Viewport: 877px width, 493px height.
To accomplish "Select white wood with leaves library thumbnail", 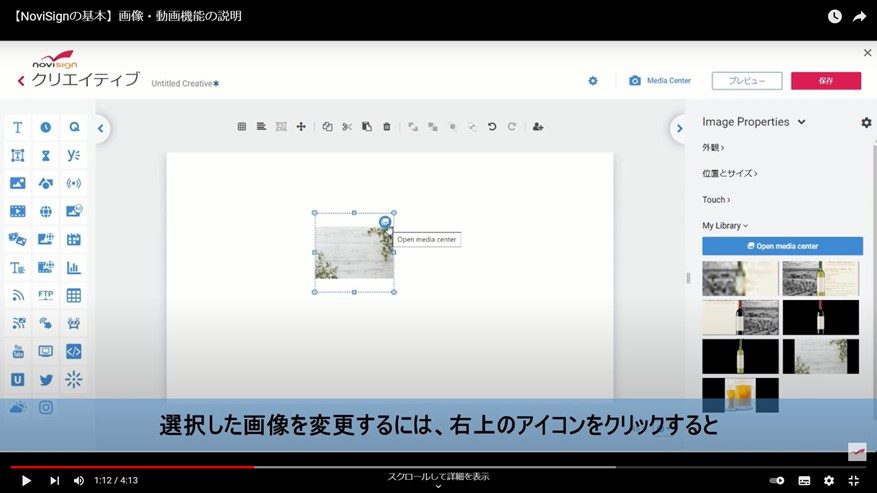I will (821, 356).
